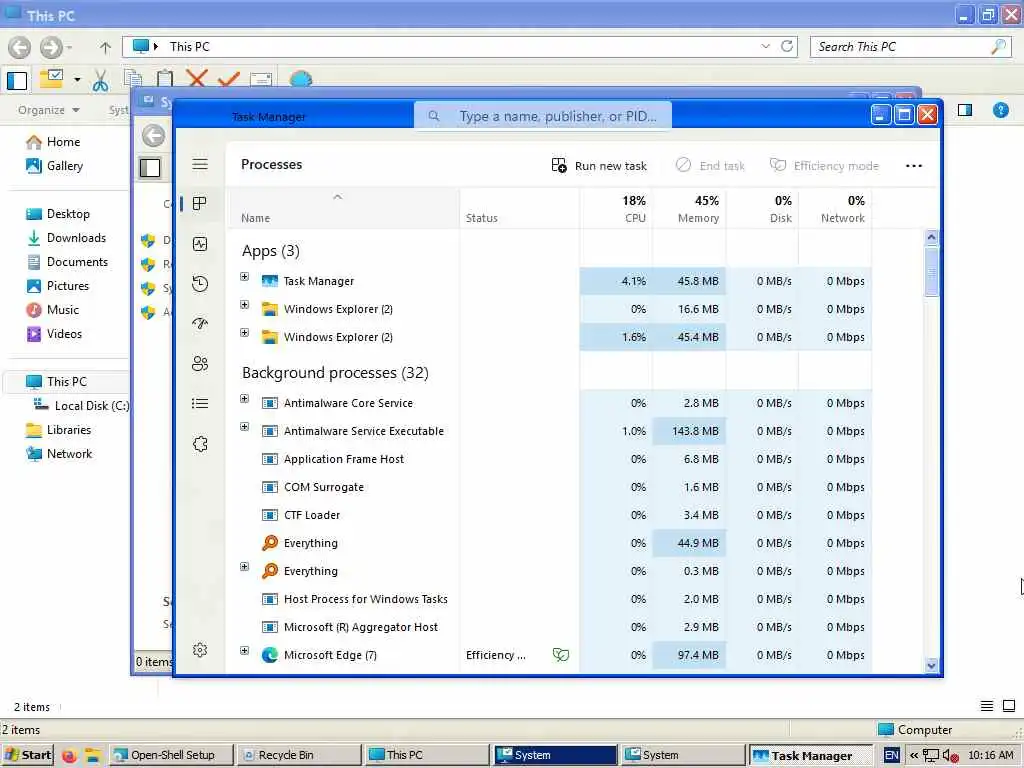Click Up arrow in This PC window
1024x768 pixels.
[x=104, y=47]
